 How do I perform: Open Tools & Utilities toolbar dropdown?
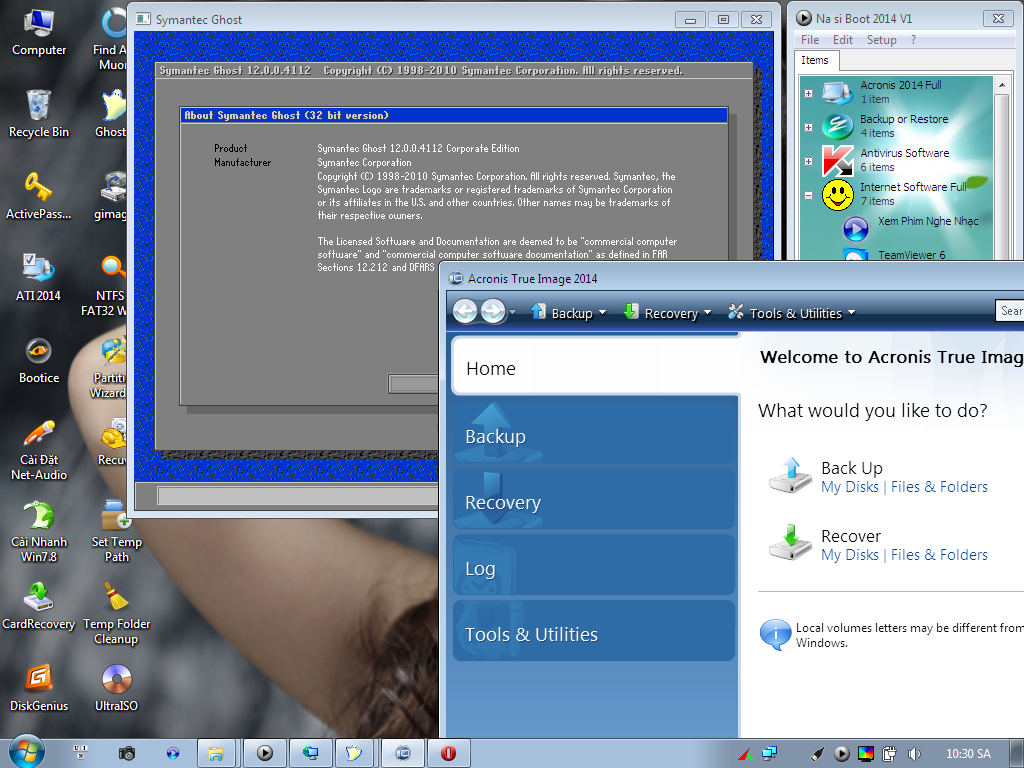click(x=792, y=313)
